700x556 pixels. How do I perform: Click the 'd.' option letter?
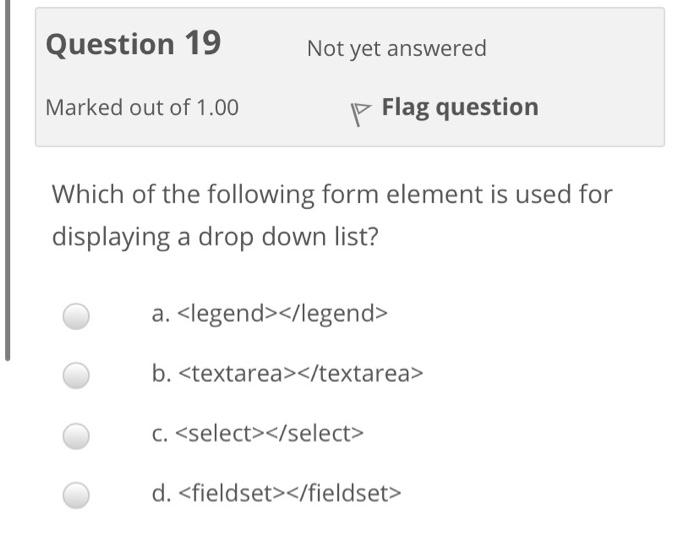[161, 492]
